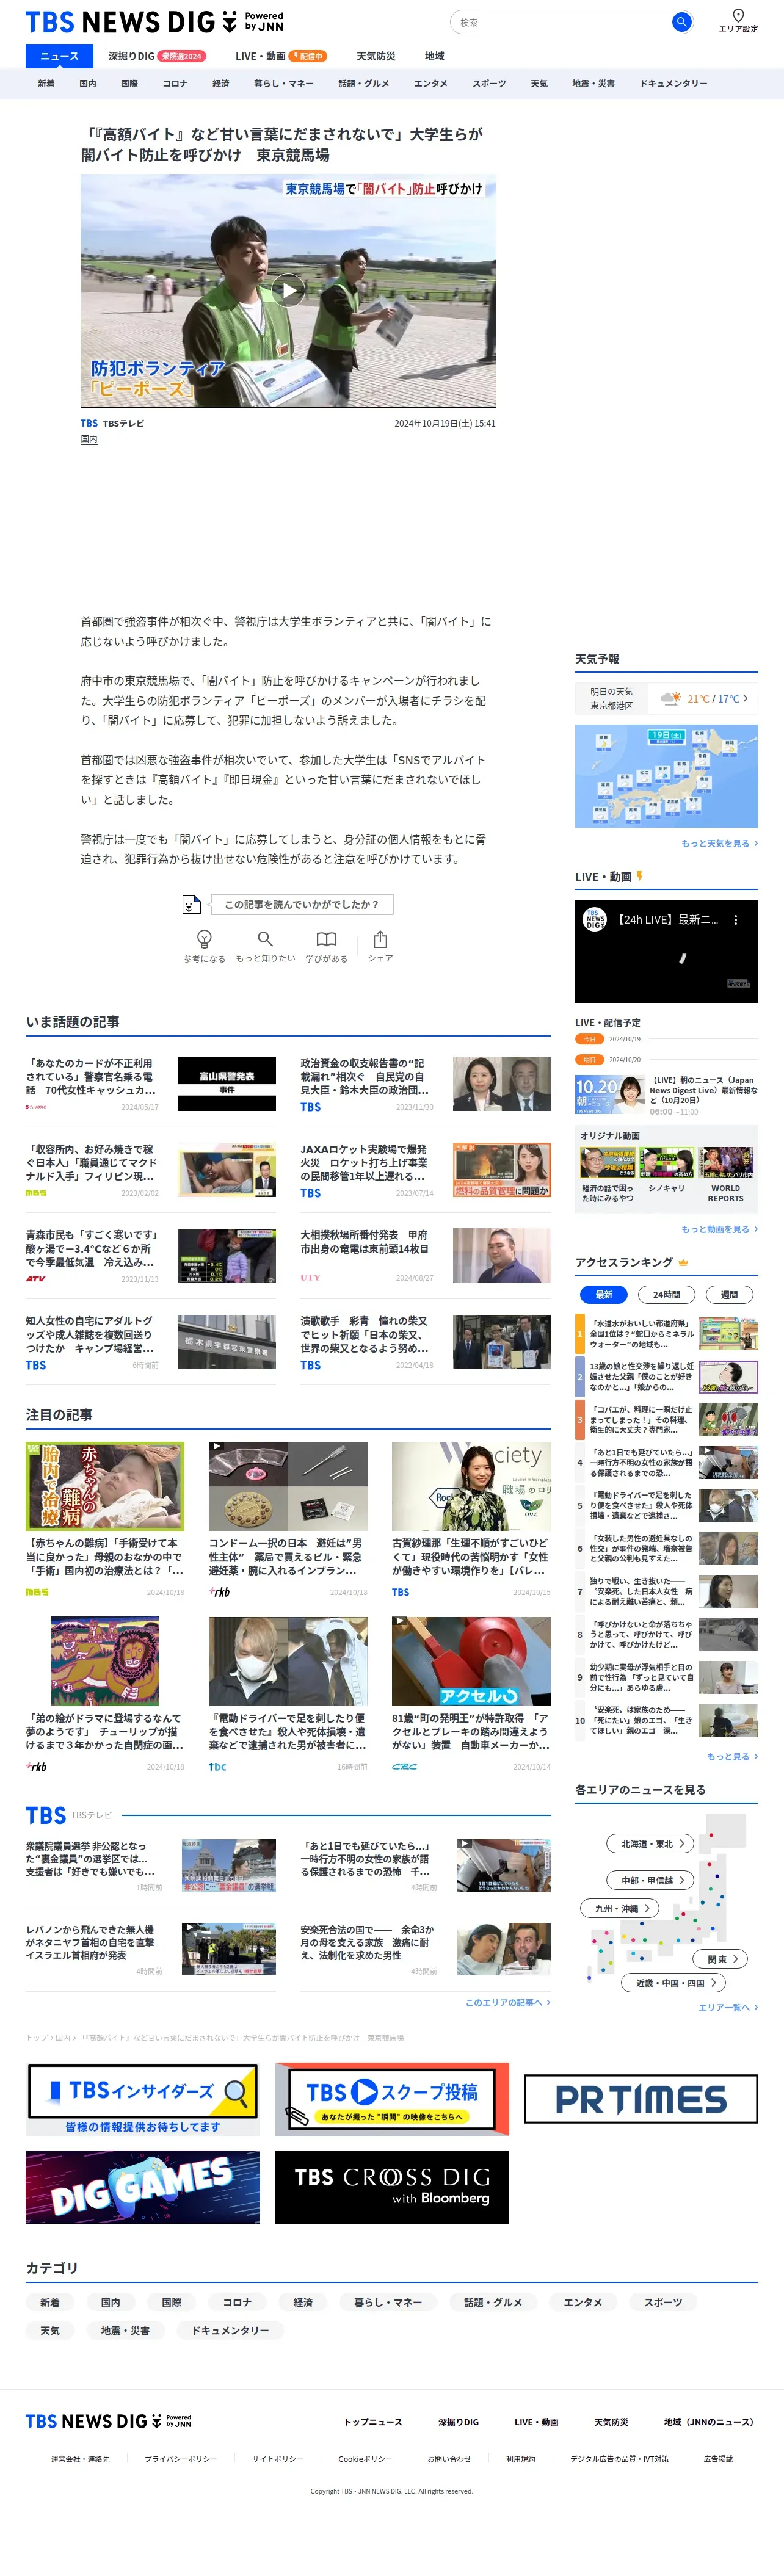Click このエリアの記事へ link
Screen dimensions: 784x2576
point(507,2003)
